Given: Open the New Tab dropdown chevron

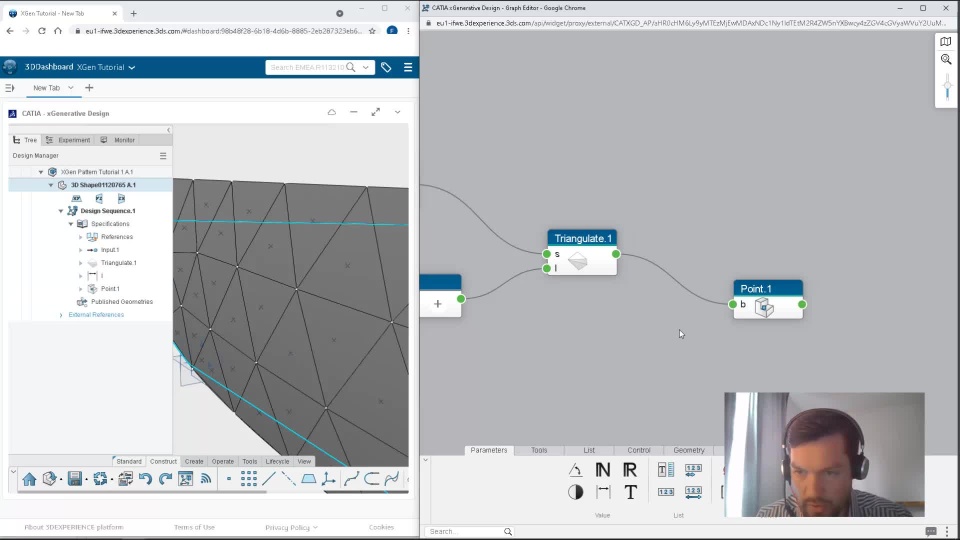Looking at the screenshot, I should [70, 88].
